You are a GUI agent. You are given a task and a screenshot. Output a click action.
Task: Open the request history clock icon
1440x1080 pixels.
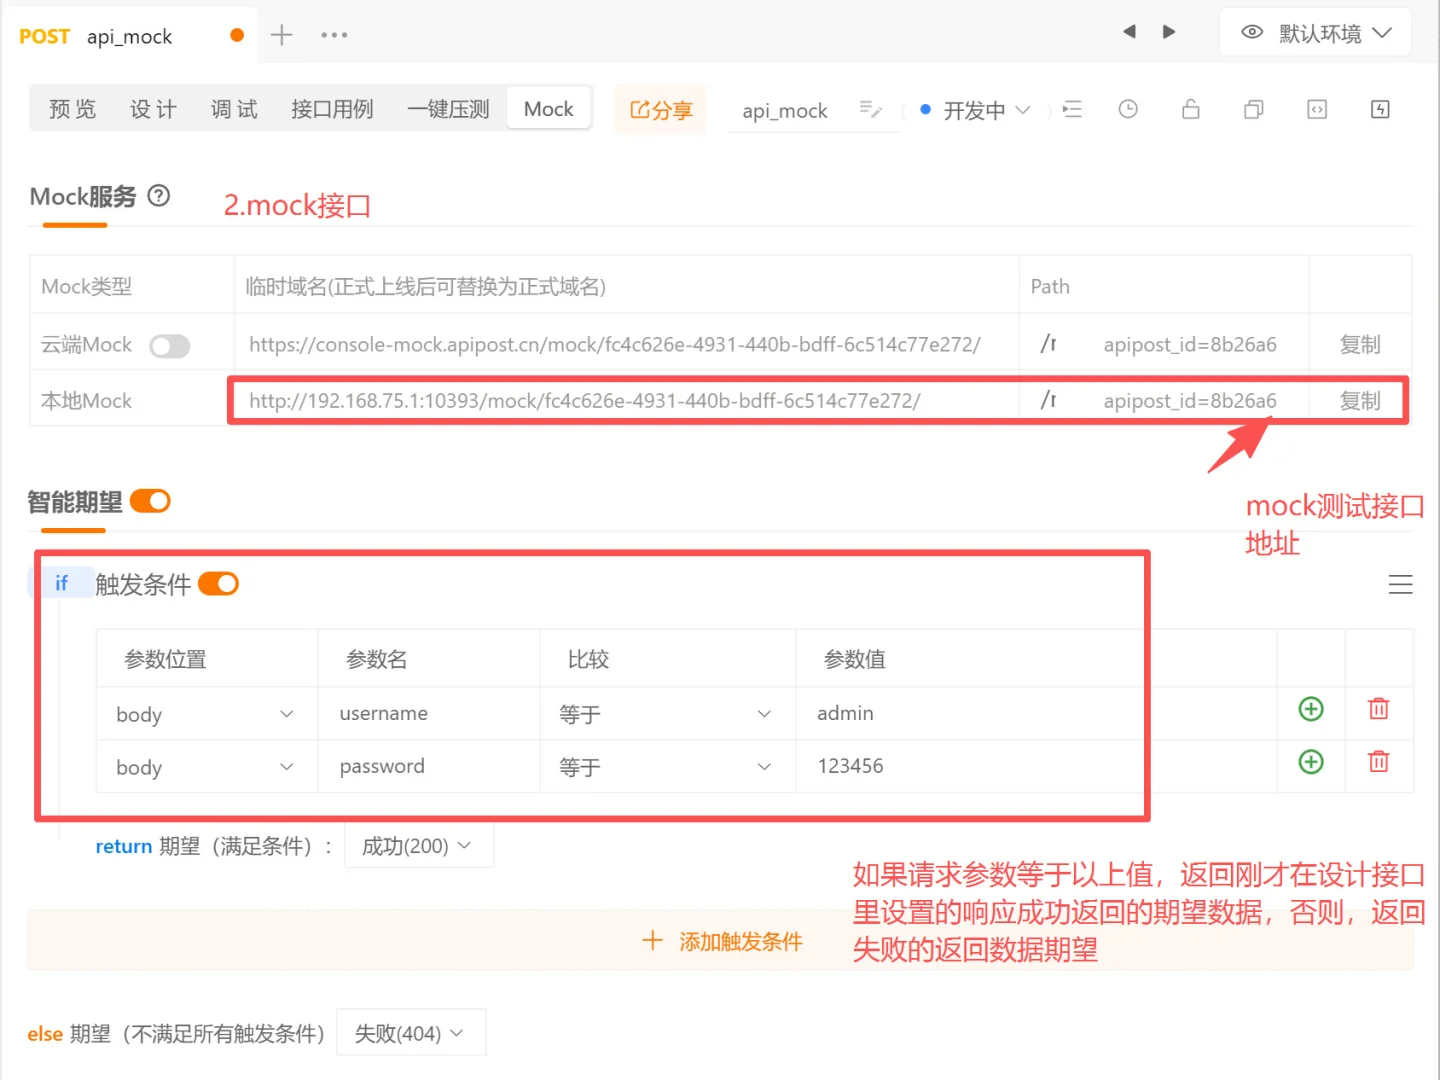(1128, 109)
